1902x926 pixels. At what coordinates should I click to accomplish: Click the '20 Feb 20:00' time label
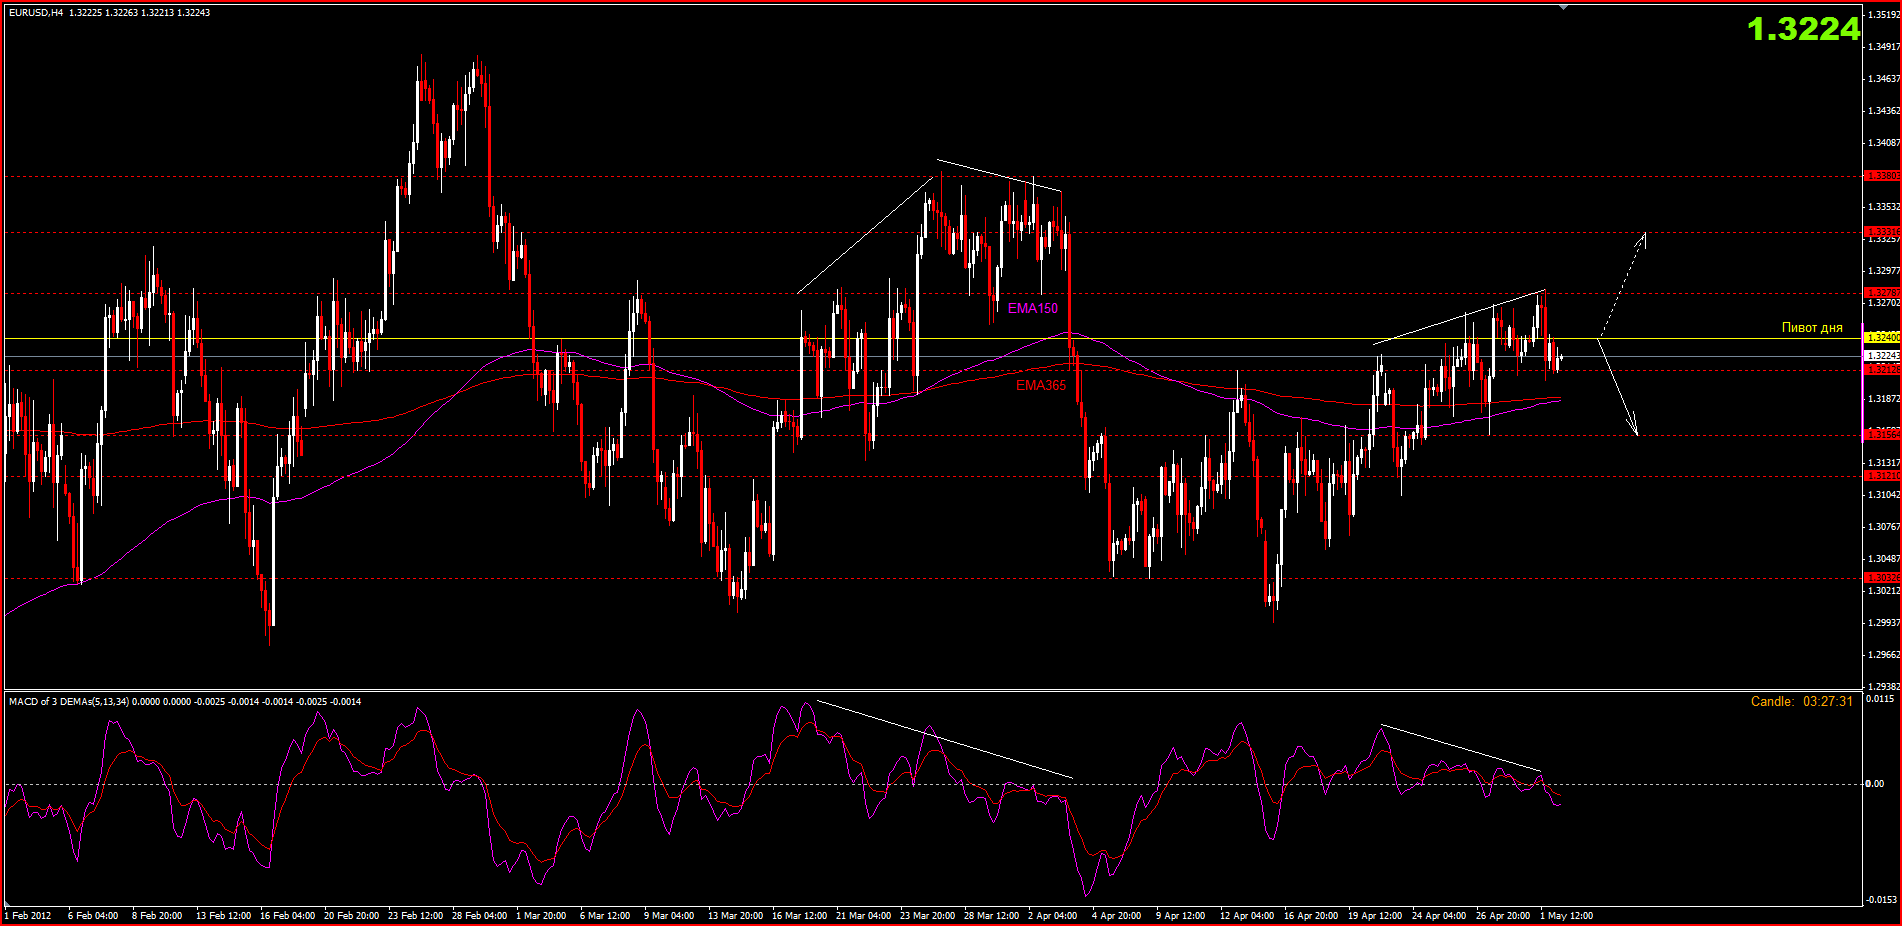352,915
